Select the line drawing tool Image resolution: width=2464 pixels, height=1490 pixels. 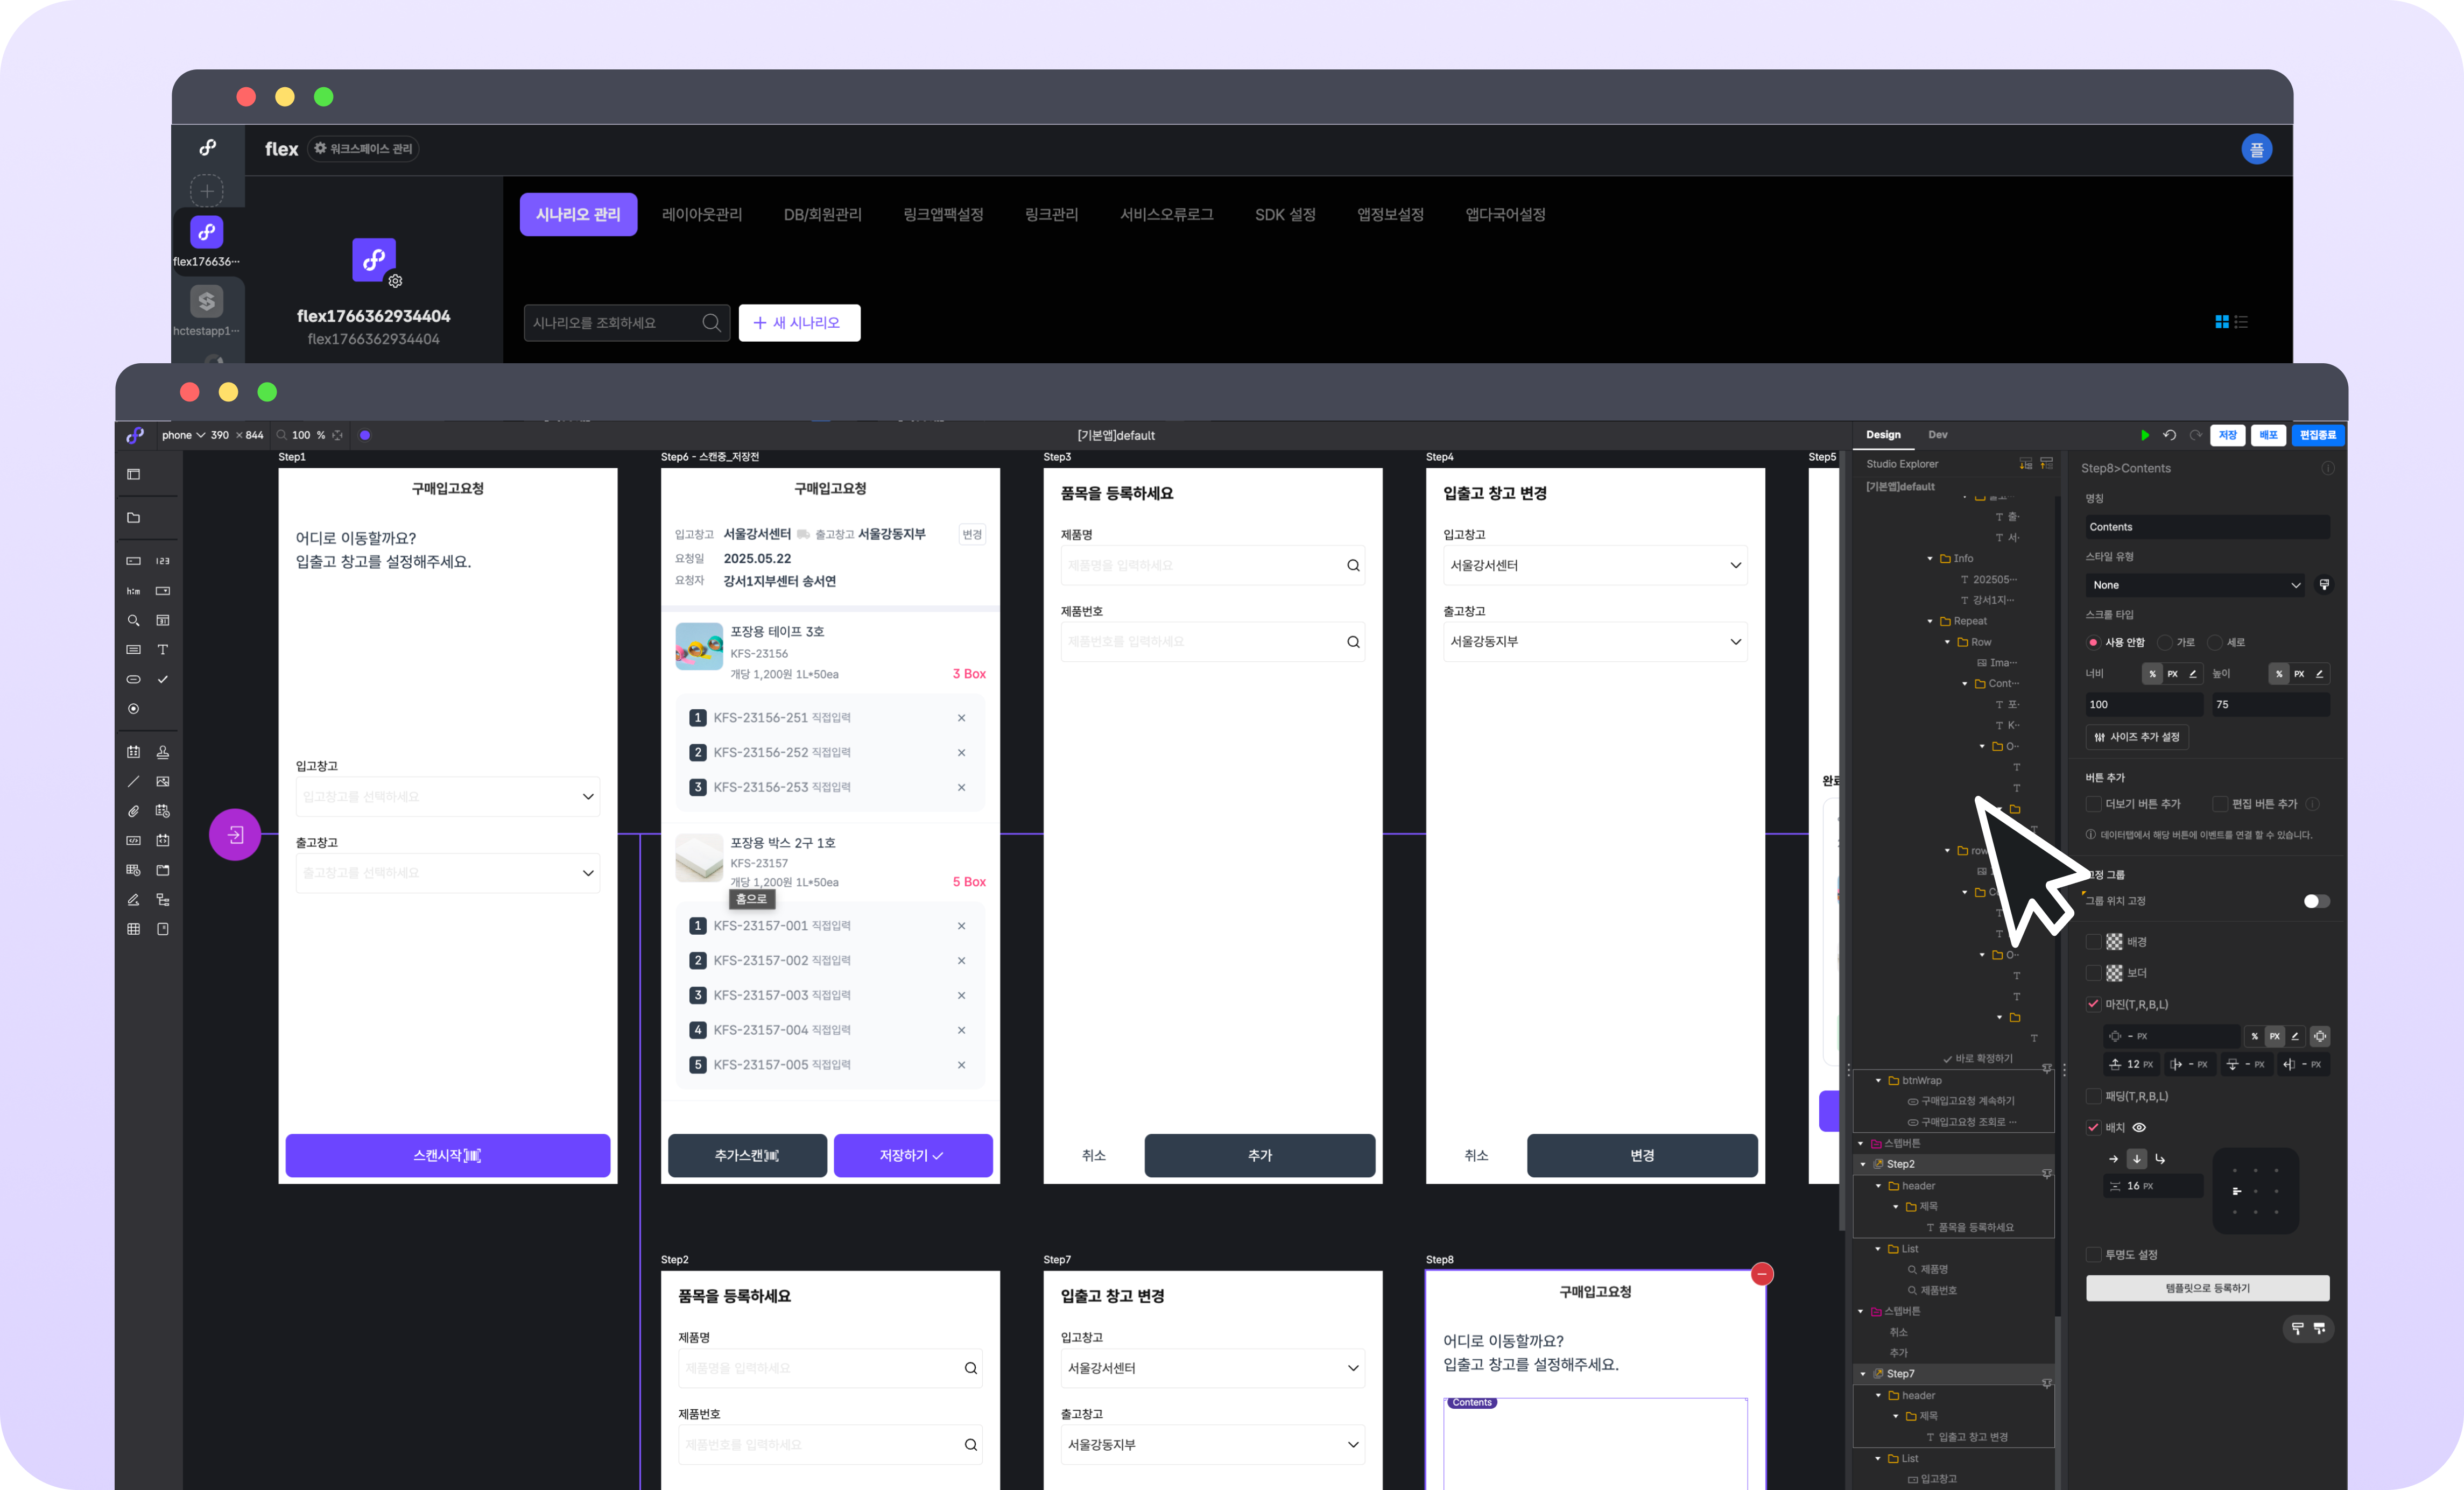click(x=133, y=781)
